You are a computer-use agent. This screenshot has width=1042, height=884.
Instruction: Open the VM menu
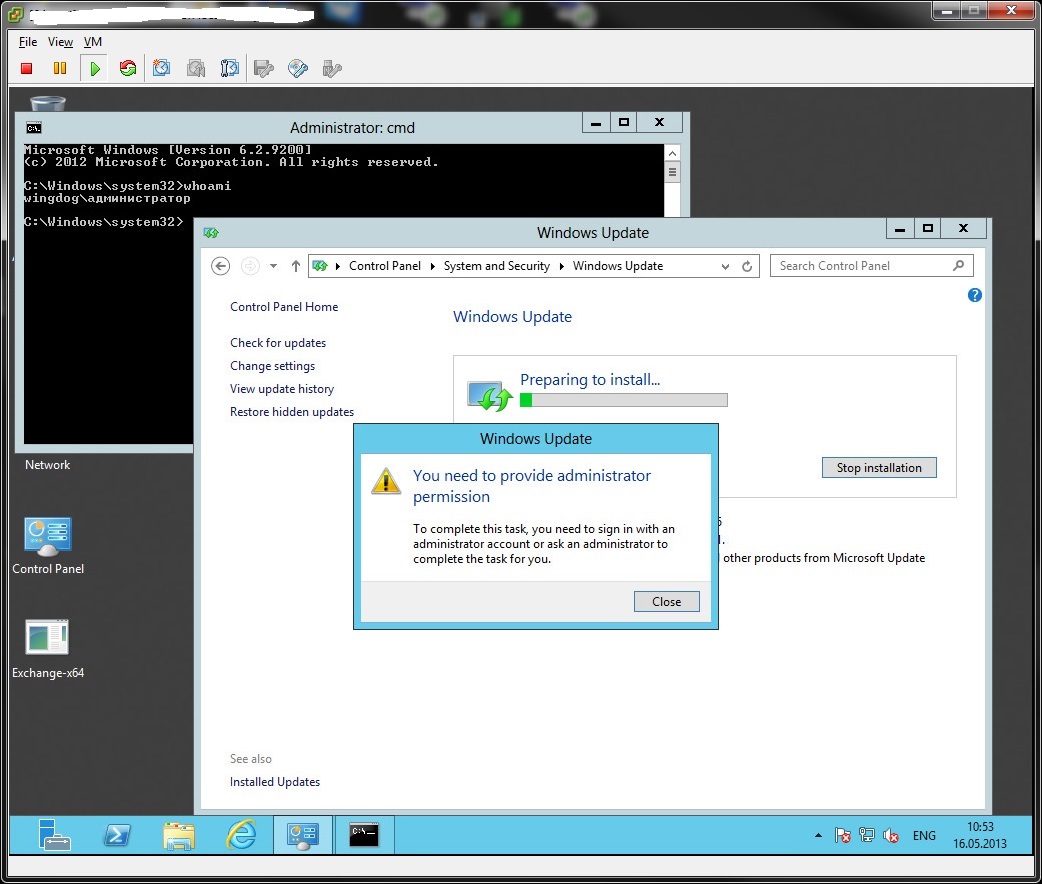93,42
